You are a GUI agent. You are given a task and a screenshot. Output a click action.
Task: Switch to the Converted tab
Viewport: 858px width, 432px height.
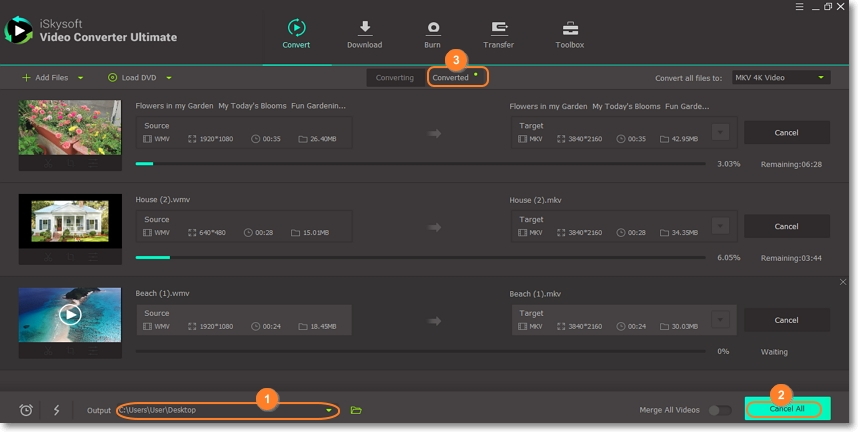click(451, 77)
